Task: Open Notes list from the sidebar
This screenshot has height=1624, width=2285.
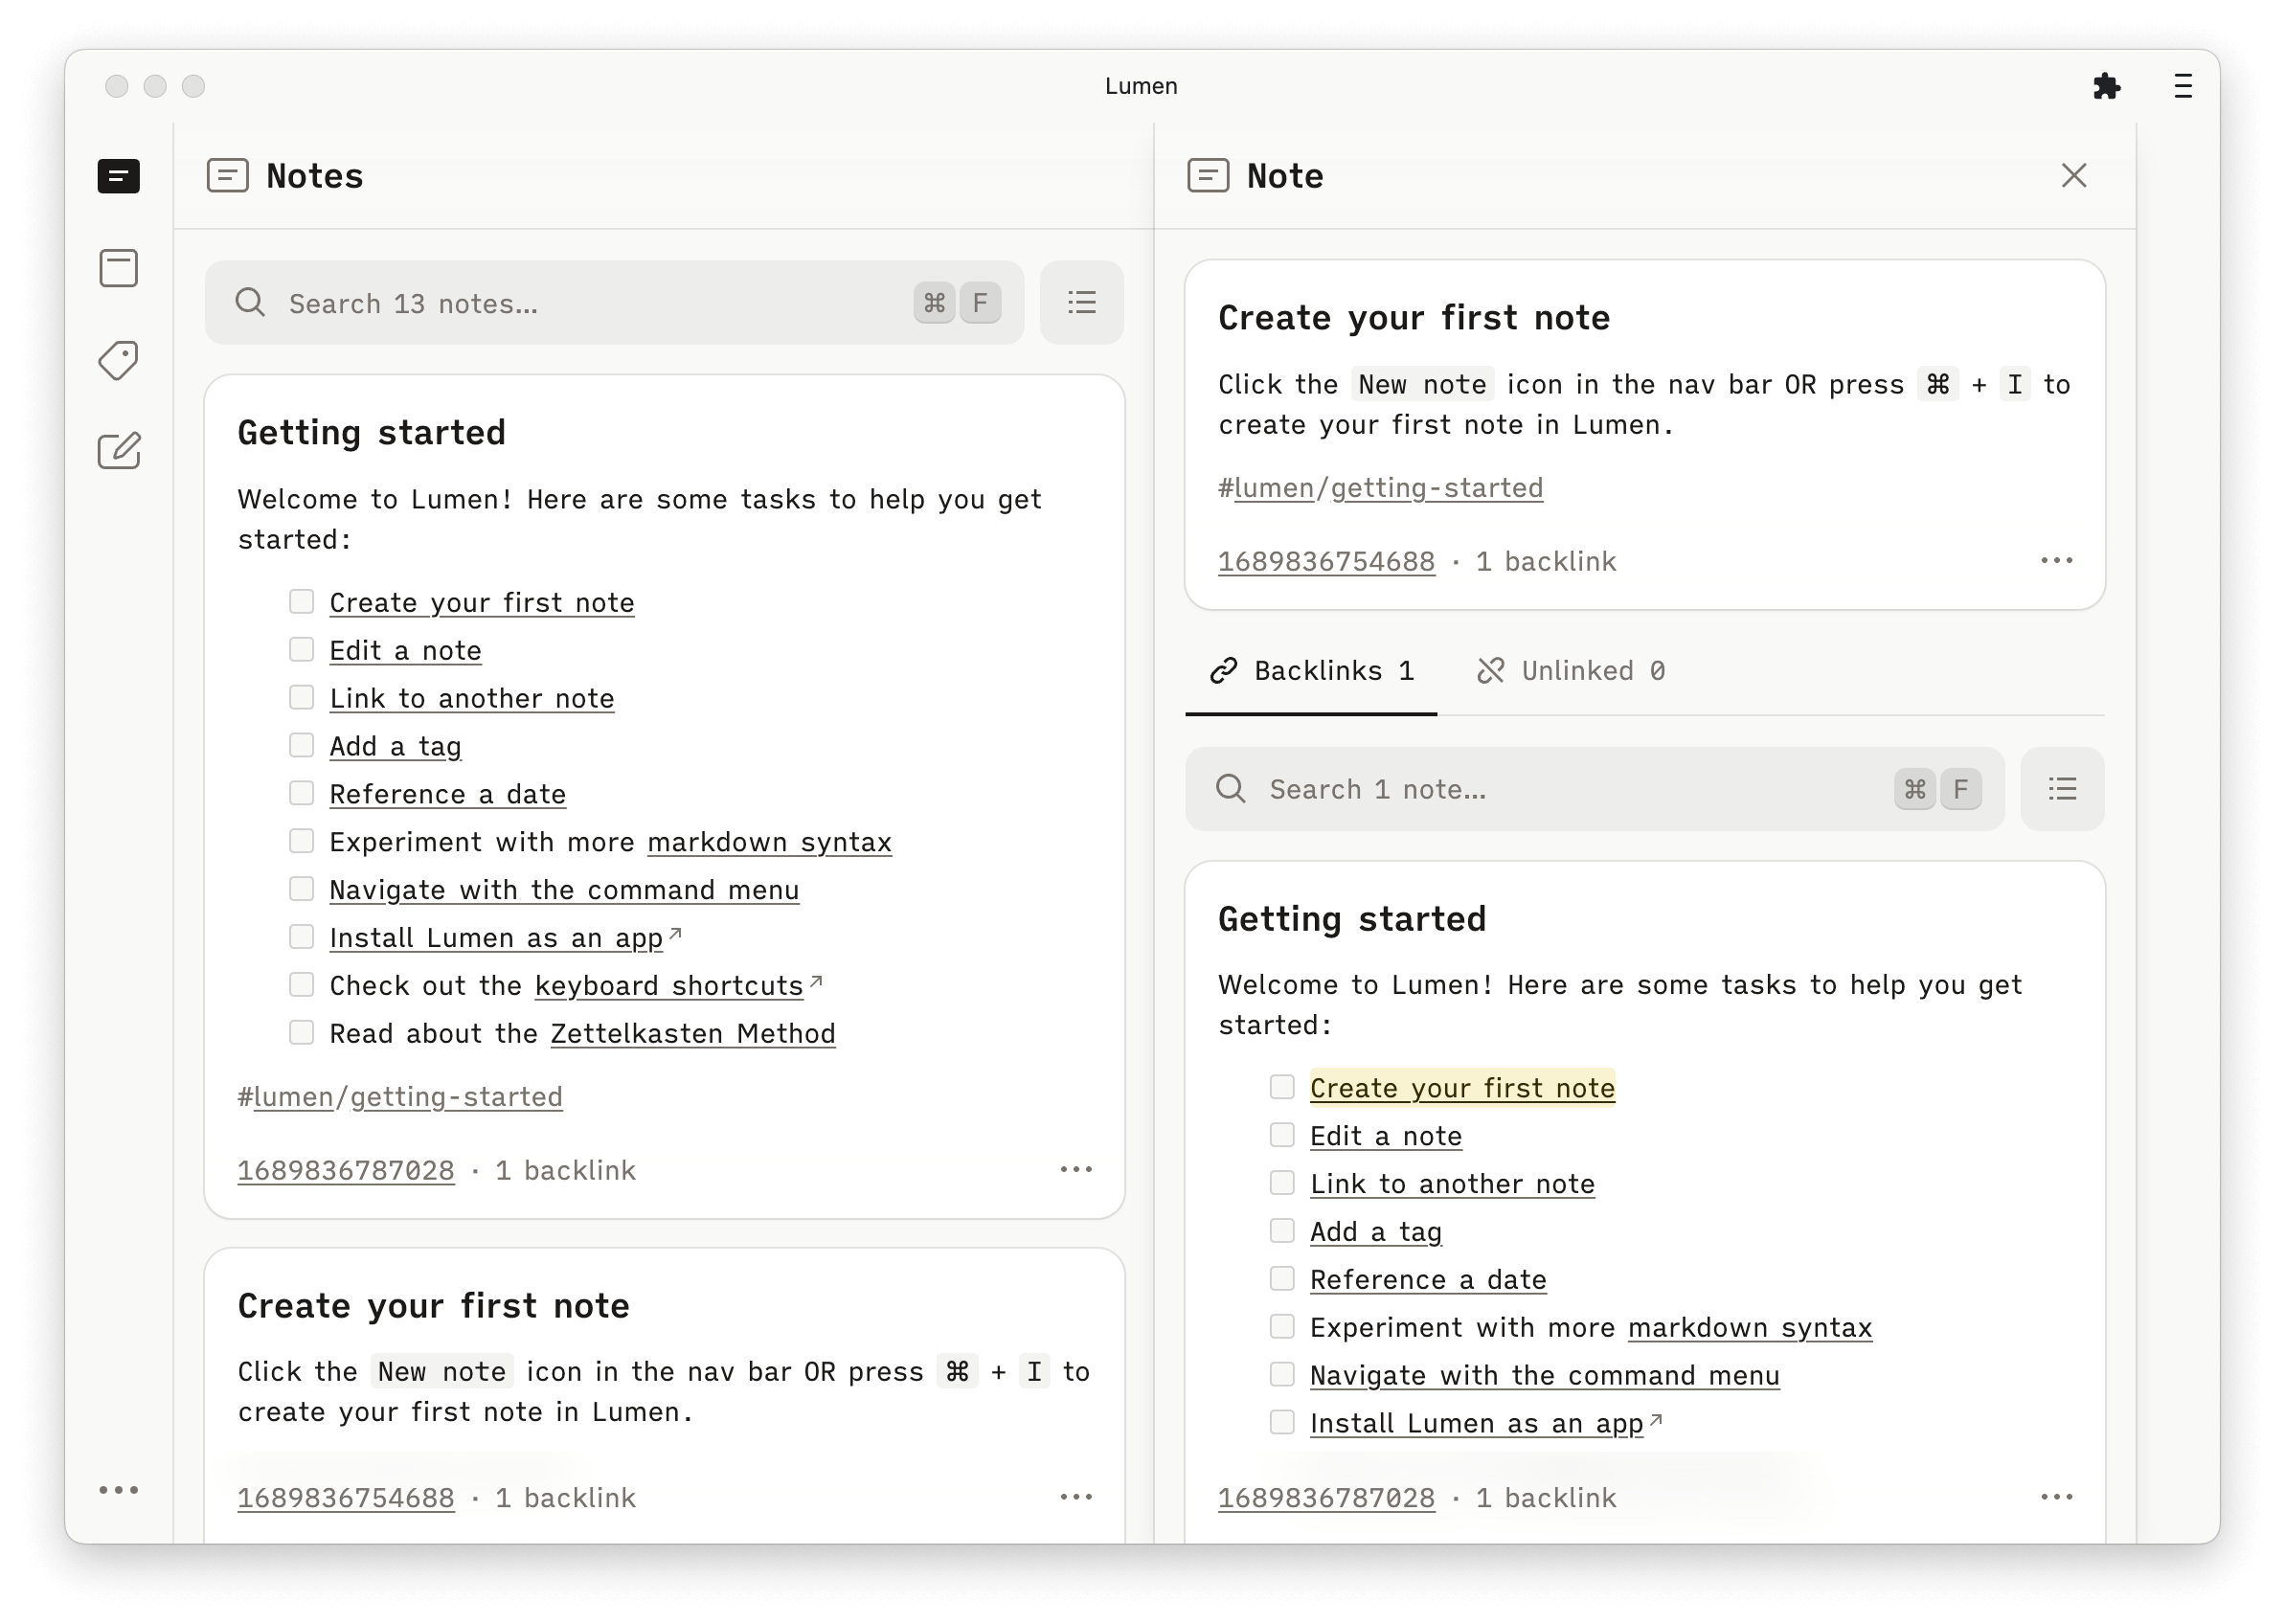Action: 118,177
